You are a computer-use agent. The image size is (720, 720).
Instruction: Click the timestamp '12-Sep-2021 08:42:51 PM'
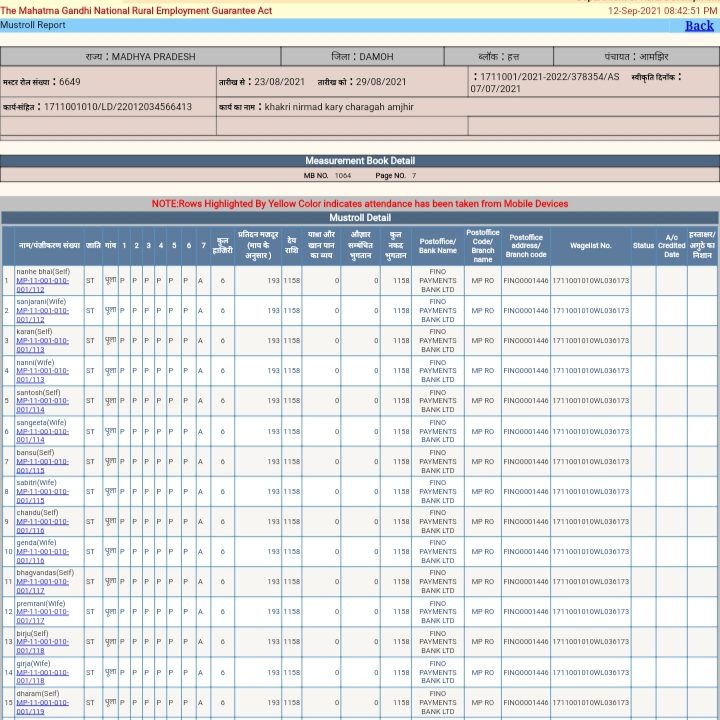click(x=663, y=11)
